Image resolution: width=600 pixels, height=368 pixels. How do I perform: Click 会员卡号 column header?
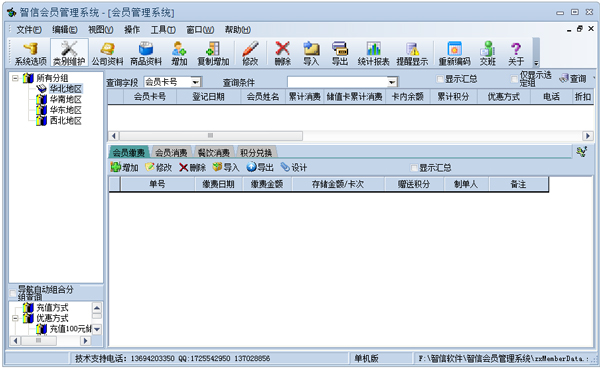[x=150, y=96]
